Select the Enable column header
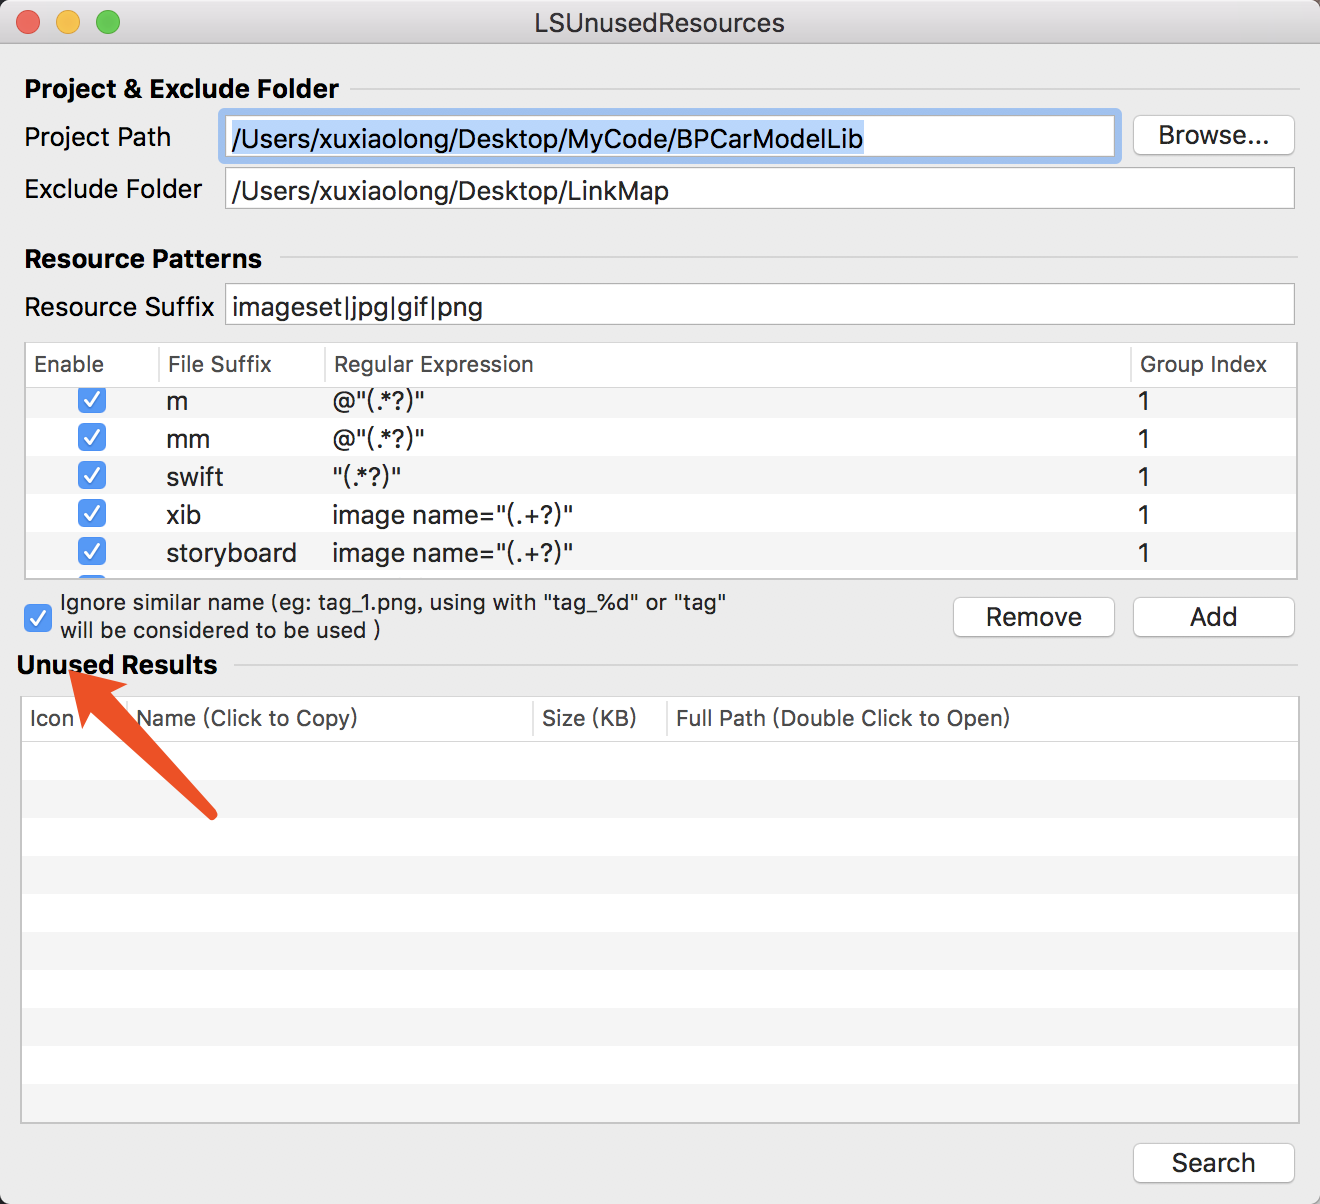Image resolution: width=1320 pixels, height=1204 pixels. pos(92,365)
